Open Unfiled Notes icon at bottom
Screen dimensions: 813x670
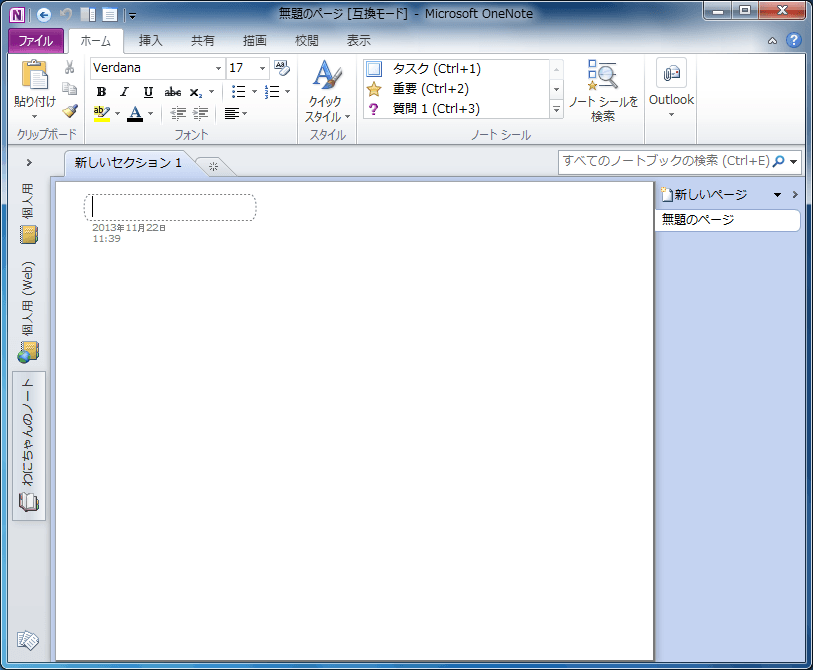click(x=28, y=639)
